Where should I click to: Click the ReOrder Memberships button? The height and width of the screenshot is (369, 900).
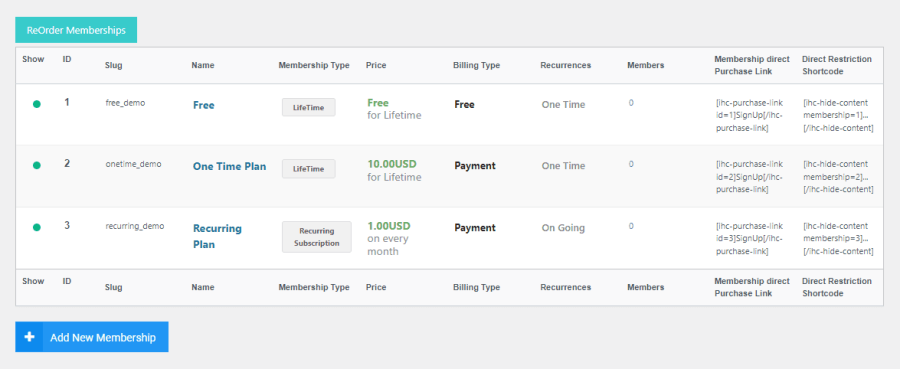pos(76,30)
